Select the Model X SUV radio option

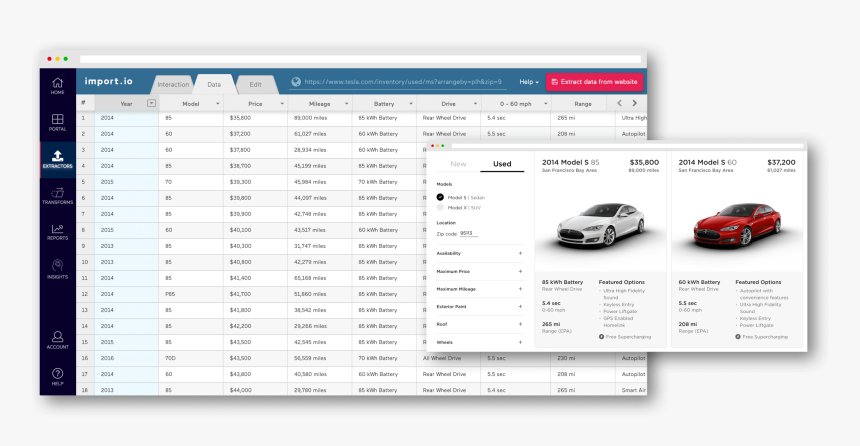440,207
